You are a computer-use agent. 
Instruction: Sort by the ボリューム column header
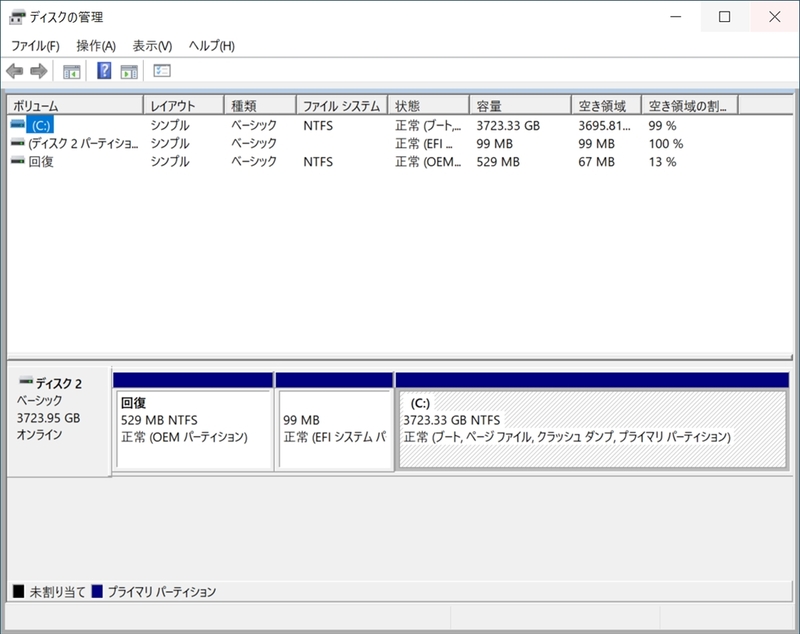75,106
